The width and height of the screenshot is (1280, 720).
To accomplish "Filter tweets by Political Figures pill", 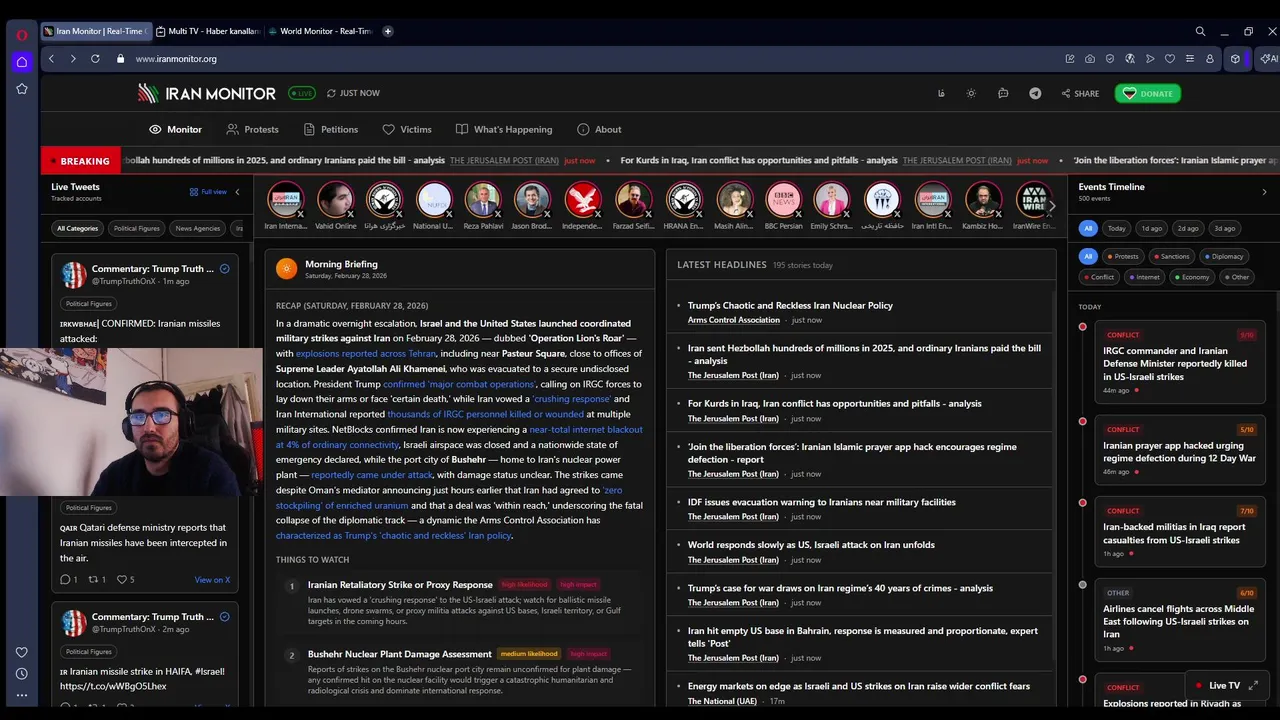I will point(136,228).
